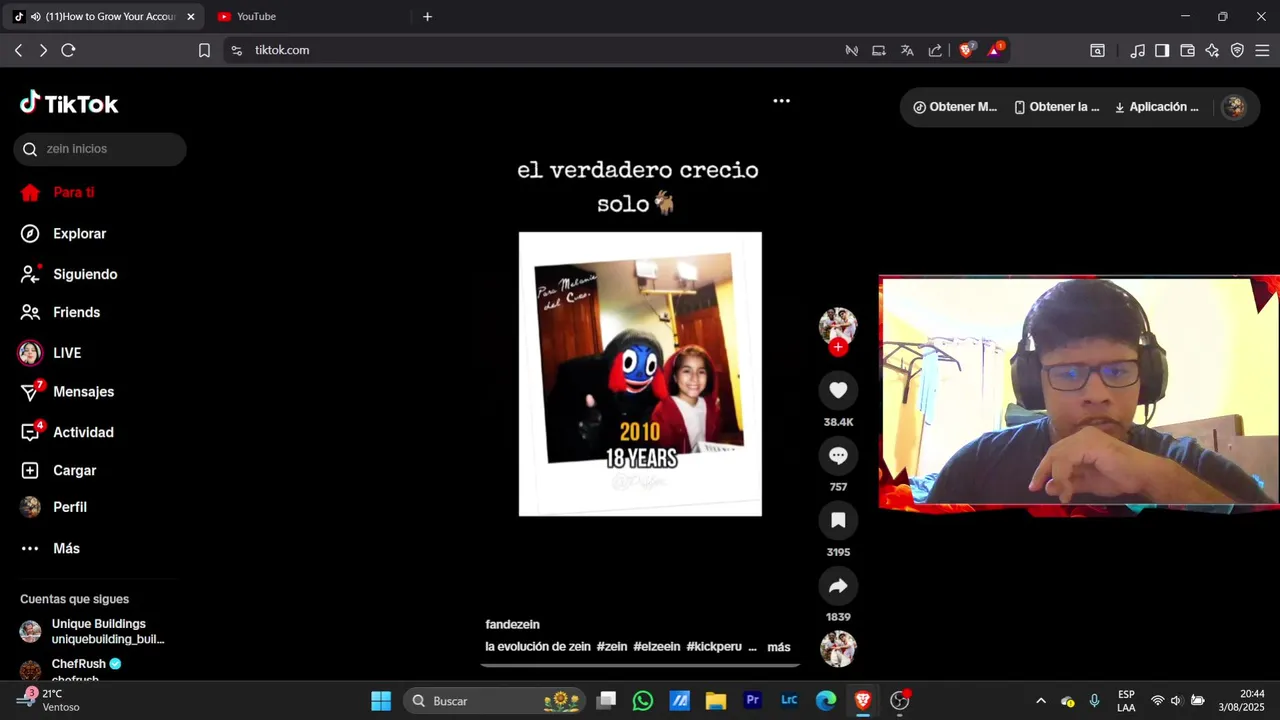Switch to the YouTube tab
Image resolution: width=1280 pixels, height=720 pixels.
coord(256,16)
